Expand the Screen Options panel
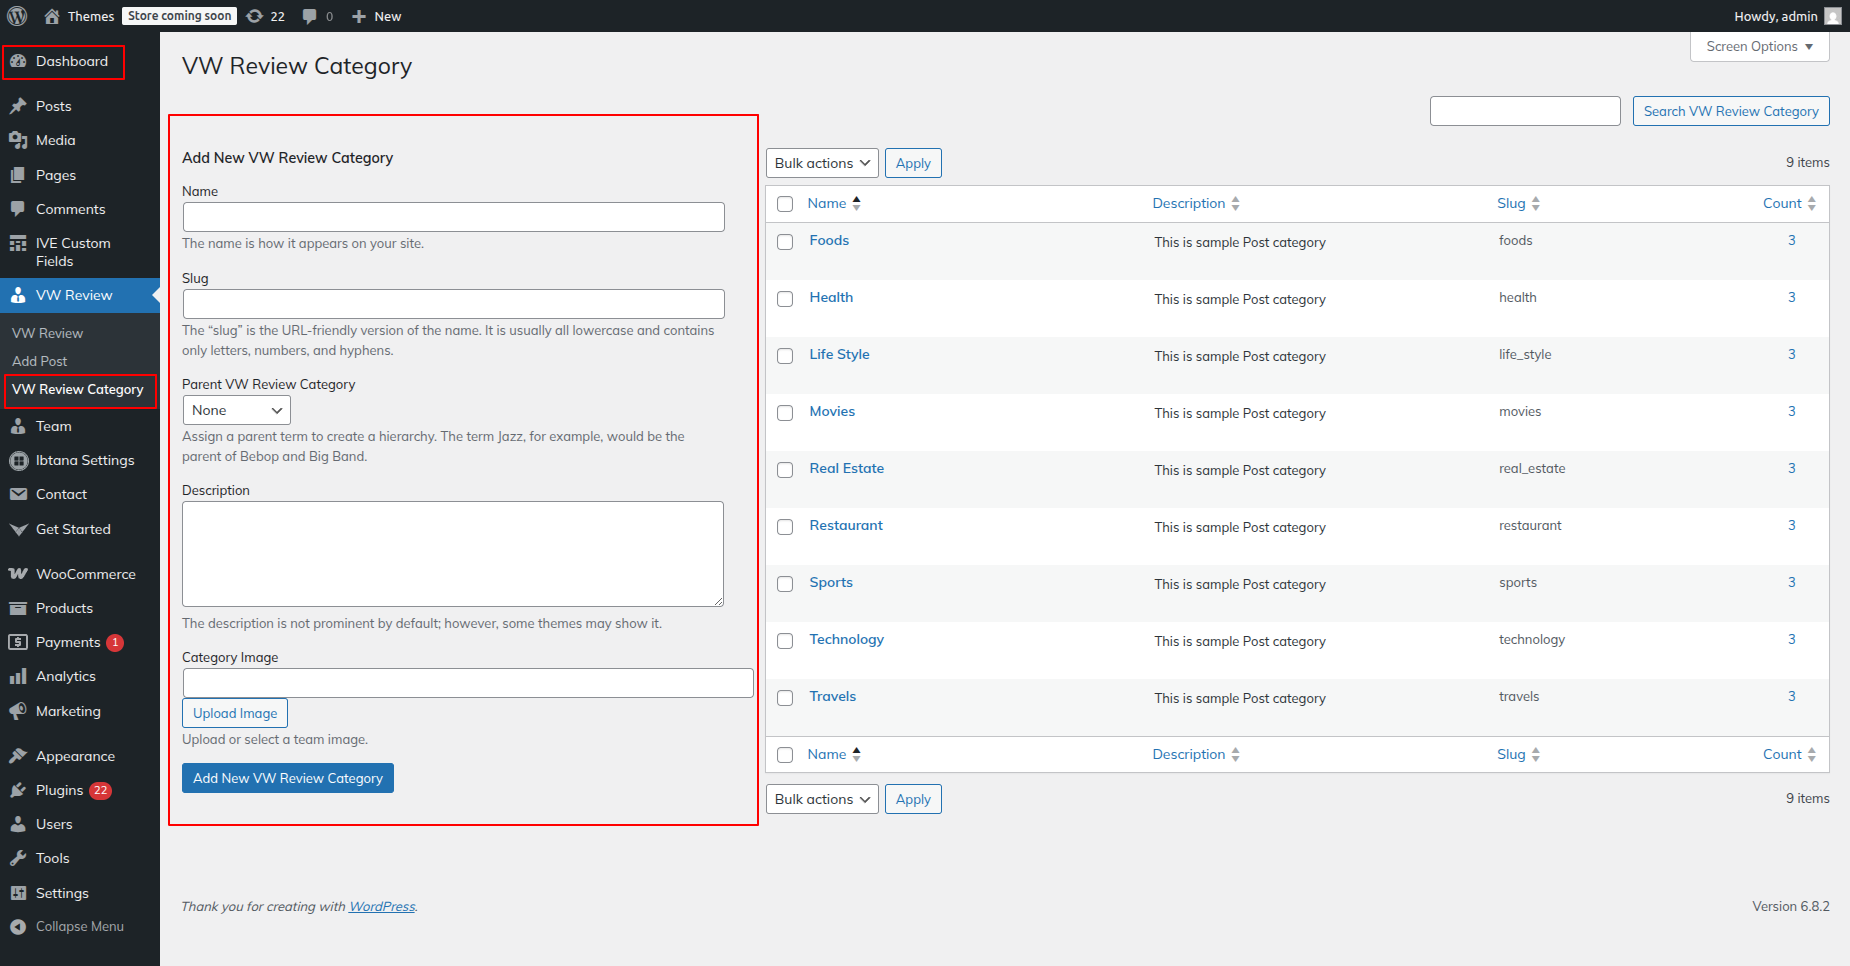1850x966 pixels. pyautogui.click(x=1759, y=47)
